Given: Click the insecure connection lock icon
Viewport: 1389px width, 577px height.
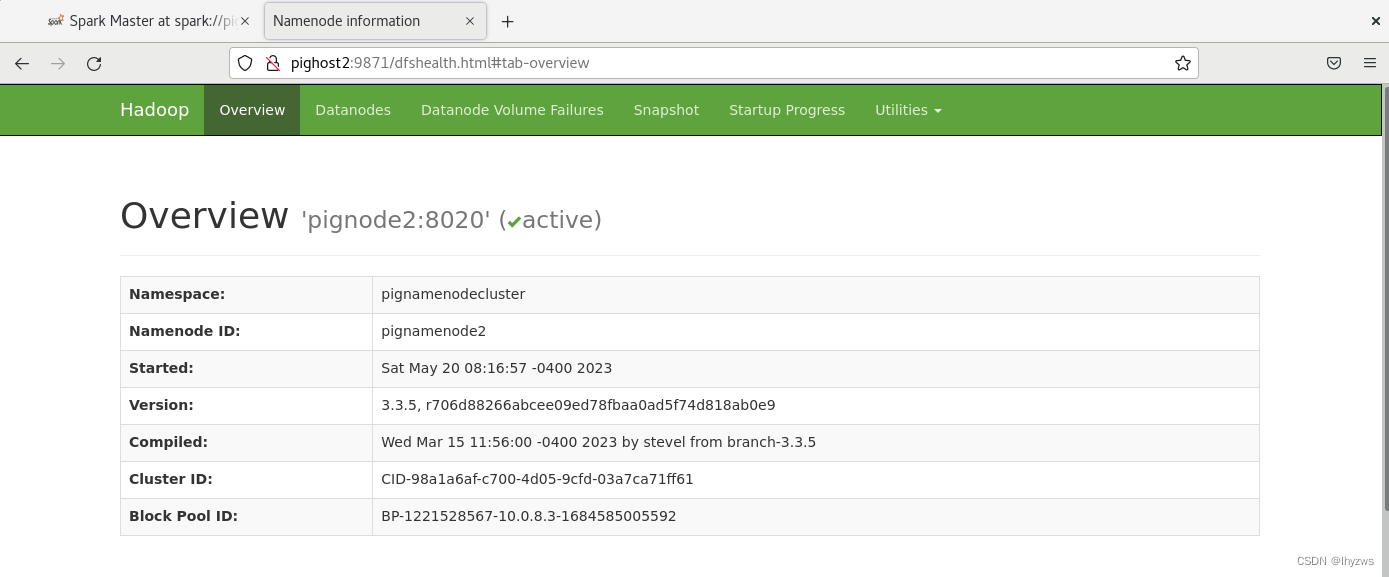Looking at the screenshot, I should 272,63.
